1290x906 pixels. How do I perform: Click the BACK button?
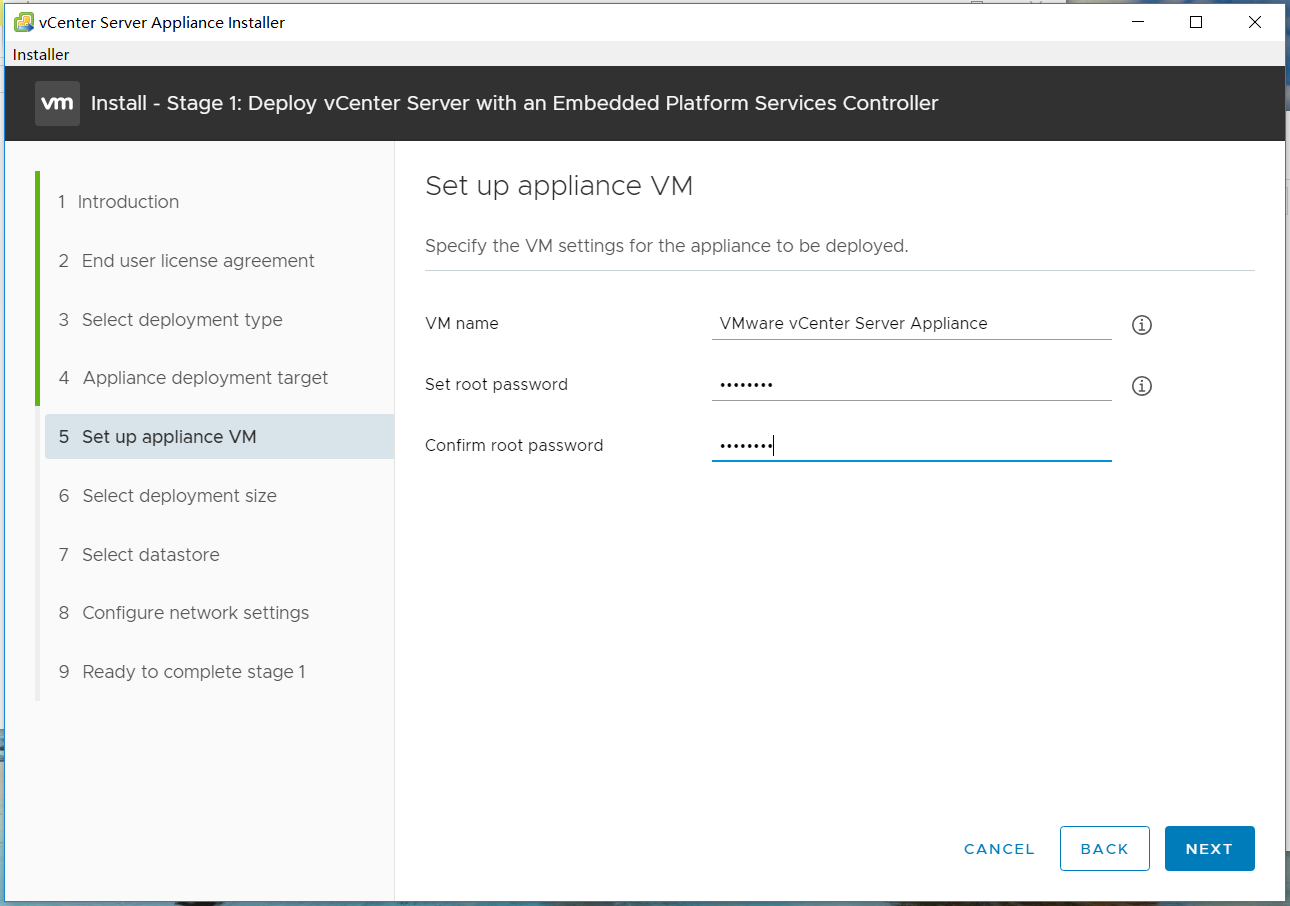(1105, 849)
